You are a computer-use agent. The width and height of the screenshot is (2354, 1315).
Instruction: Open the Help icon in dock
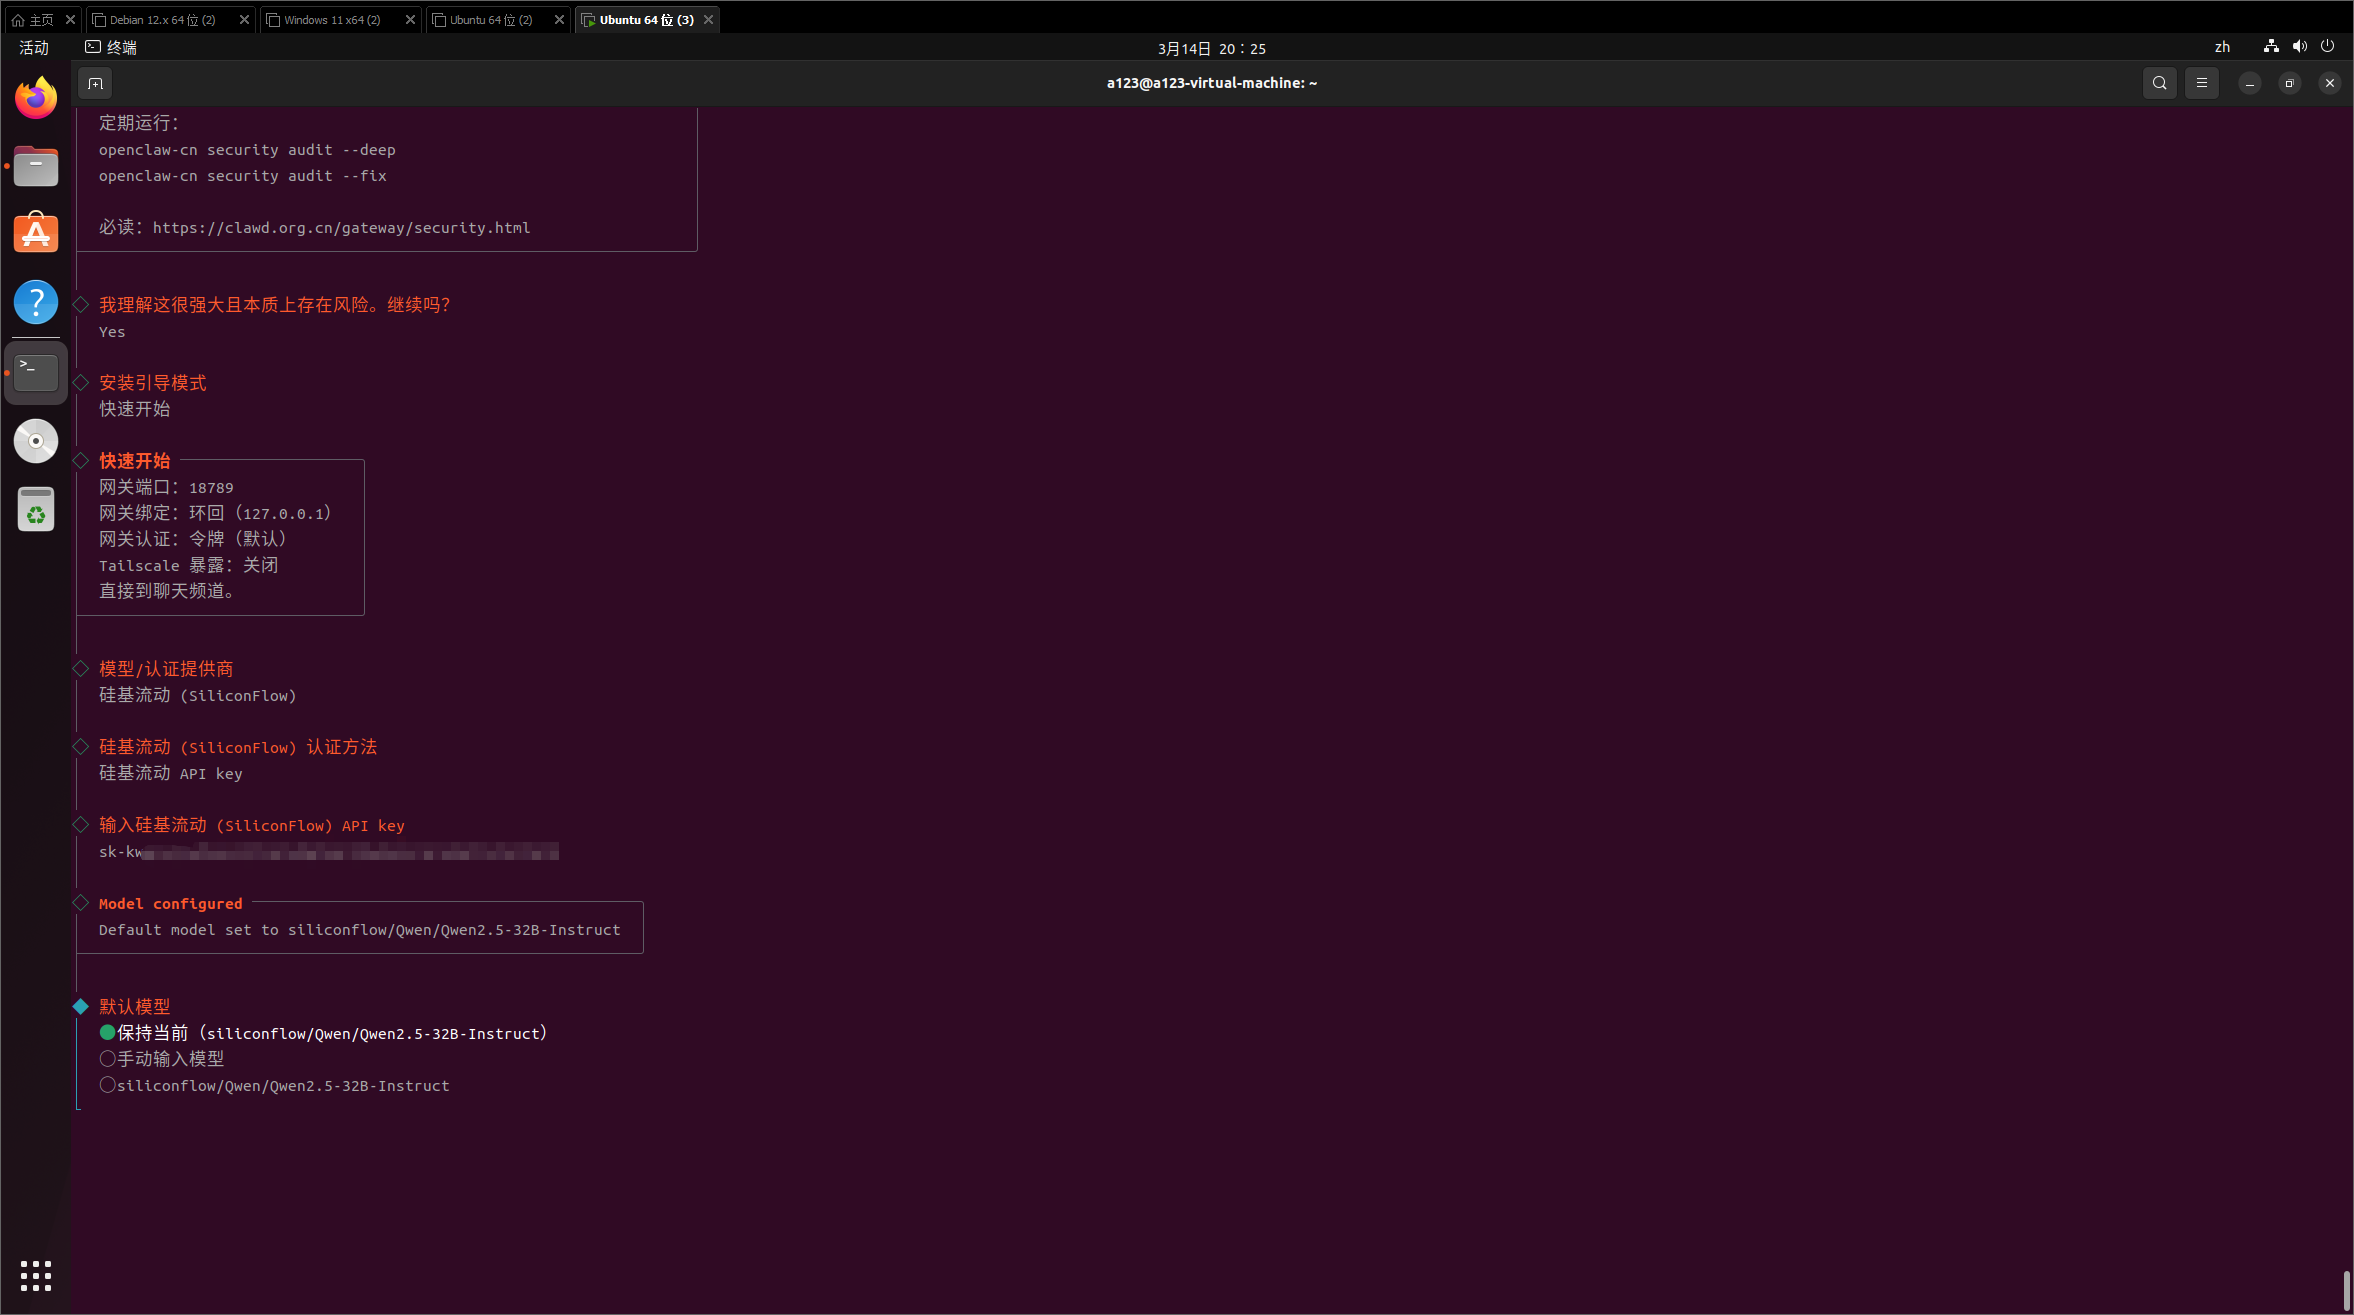36,302
